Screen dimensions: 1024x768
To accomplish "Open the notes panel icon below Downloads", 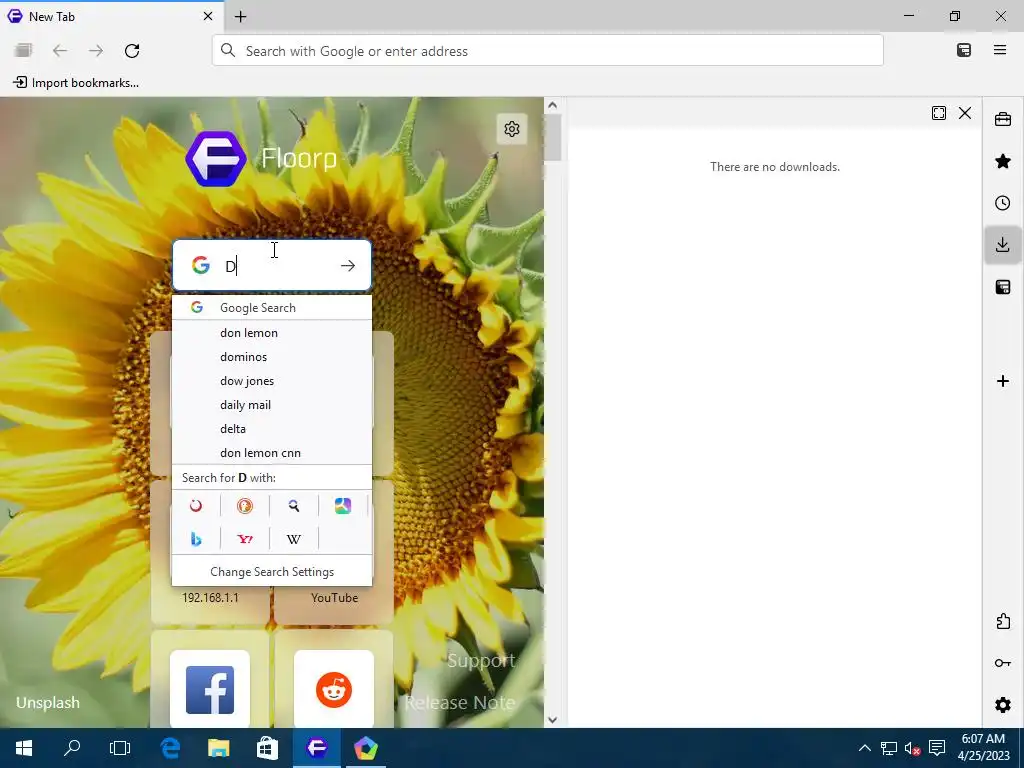I will 1002,287.
